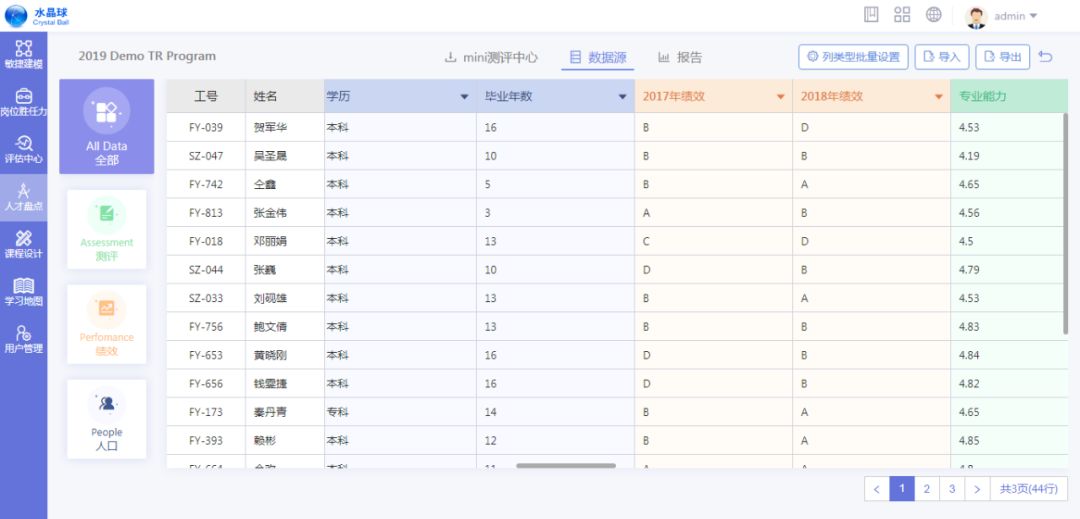The width and height of the screenshot is (1080, 519).
Task: Select the Assessment 测评 data card
Action: click(x=106, y=230)
